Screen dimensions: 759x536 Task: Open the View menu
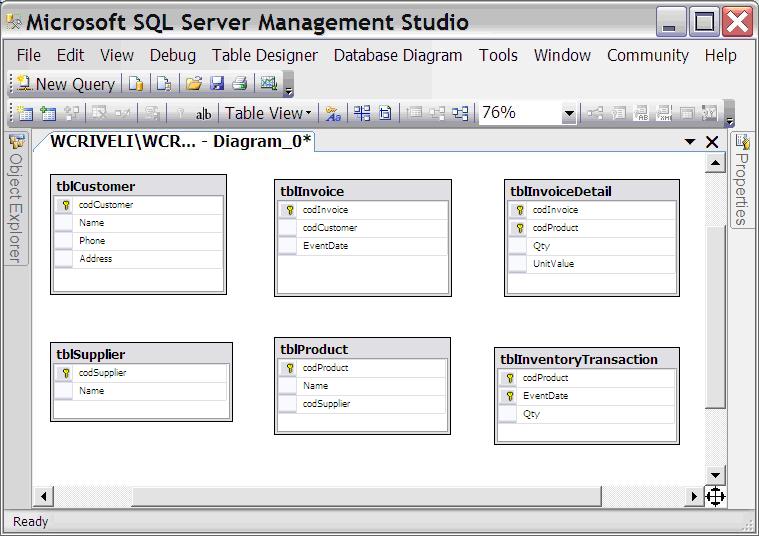click(117, 55)
